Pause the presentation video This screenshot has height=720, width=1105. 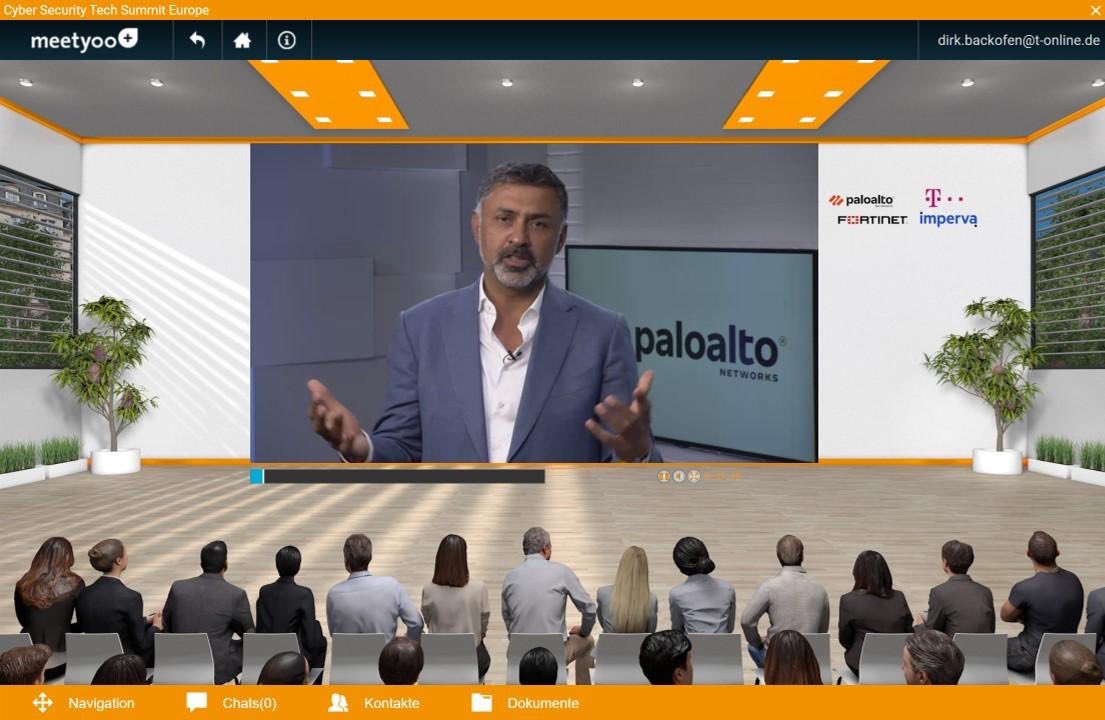[x=663, y=476]
